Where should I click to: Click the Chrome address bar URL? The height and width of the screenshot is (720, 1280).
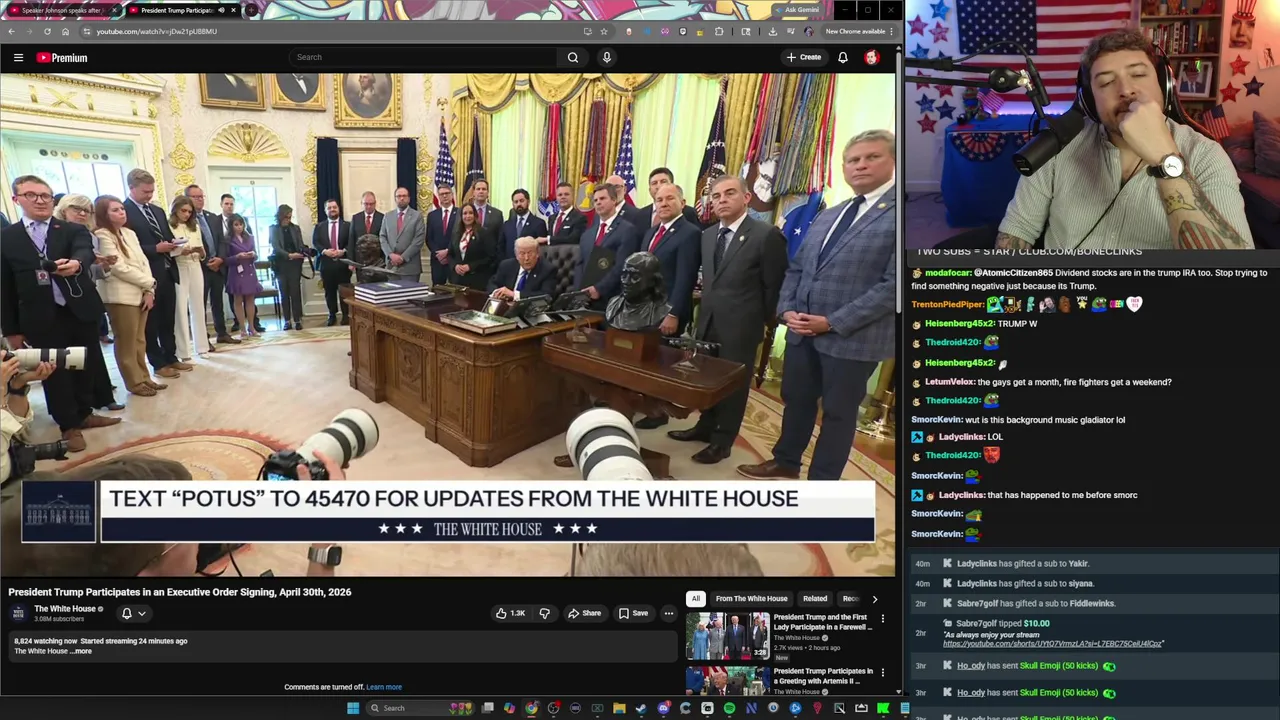[157, 31]
